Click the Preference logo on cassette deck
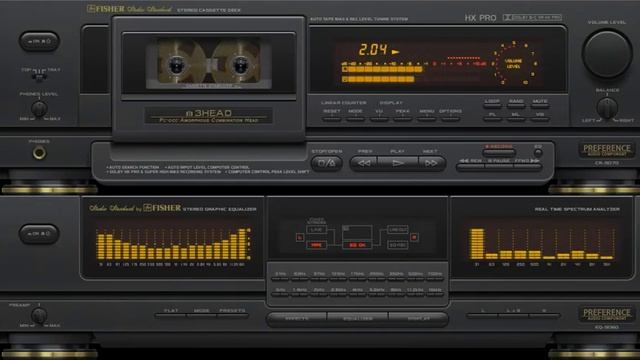This screenshot has height=360, width=640. pos(607,150)
